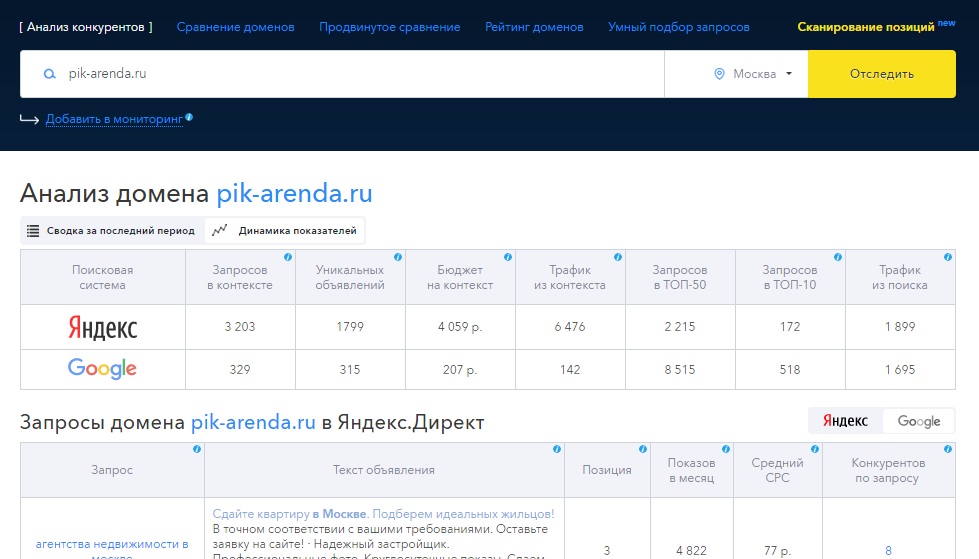979x559 pixels.
Task: Click Yandex Уникальных объявлений value 1799
Action: coord(350,327)
